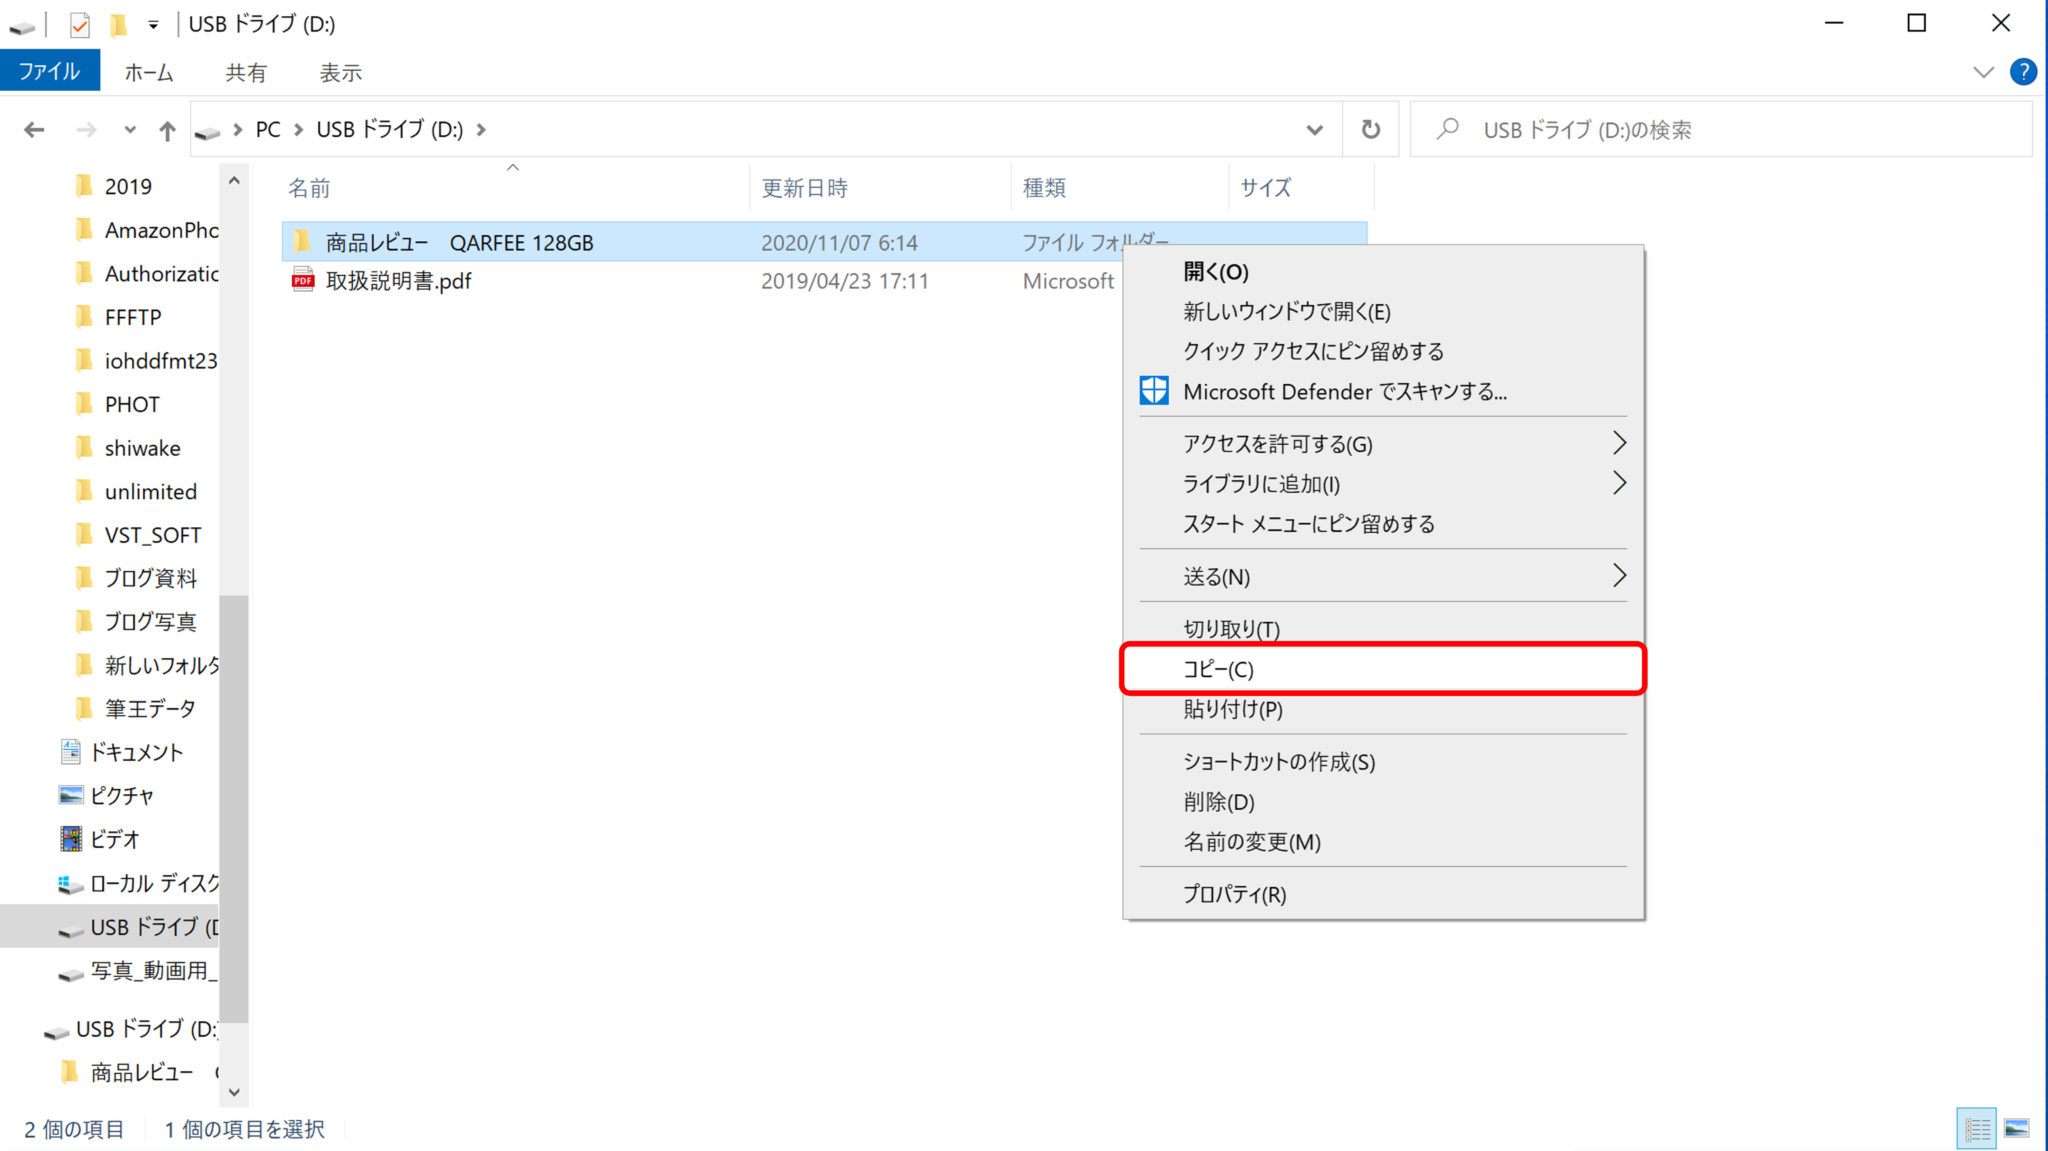Image resolution: width=2048 pixels, height=1151 pixels.
Task: Open the recent locations dropdown arrow
Action: tap(130, 130)
